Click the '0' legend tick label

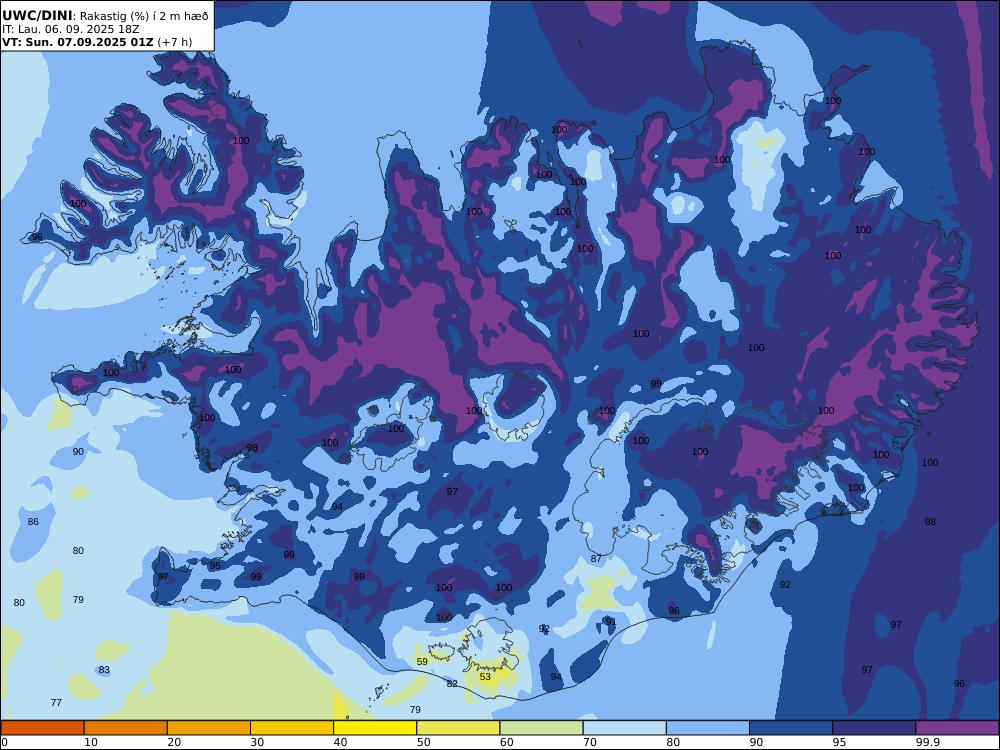point(4,742)
